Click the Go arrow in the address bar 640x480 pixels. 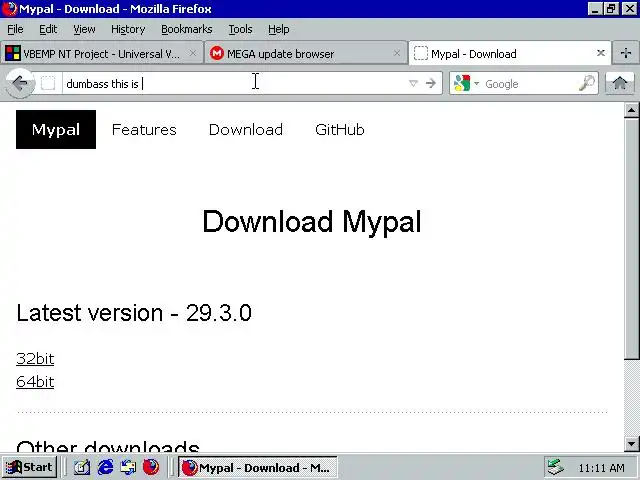(x=431, y=83)
